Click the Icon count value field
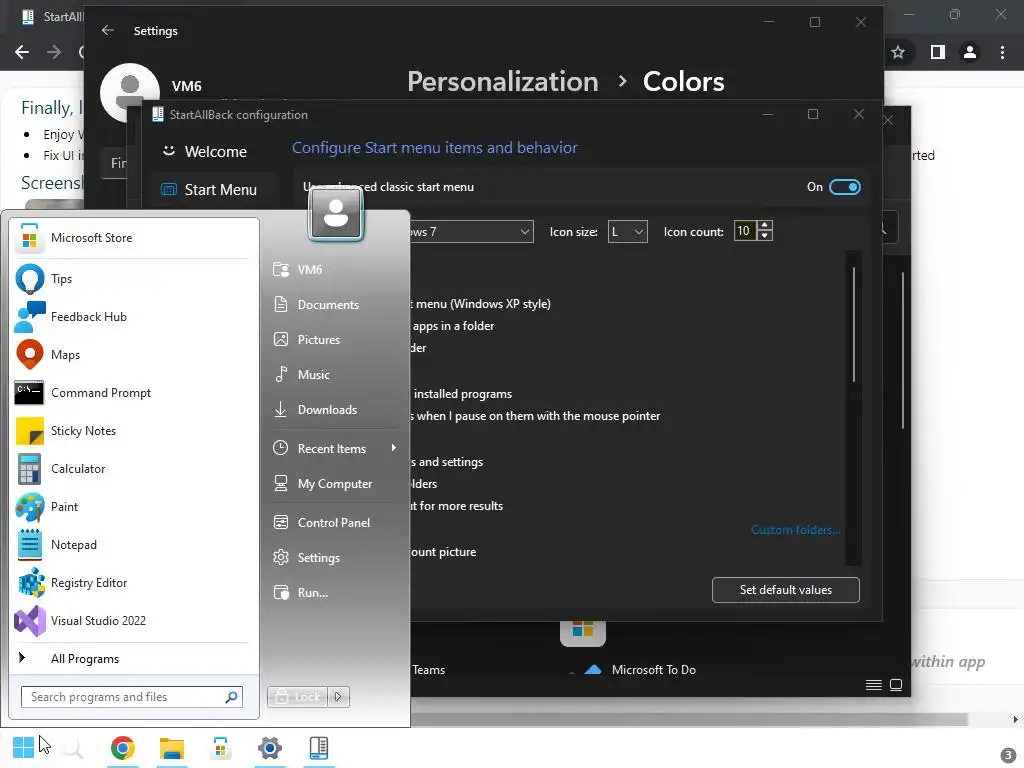This screenshot has width=1024, height=768. click(x=744, y=231)
